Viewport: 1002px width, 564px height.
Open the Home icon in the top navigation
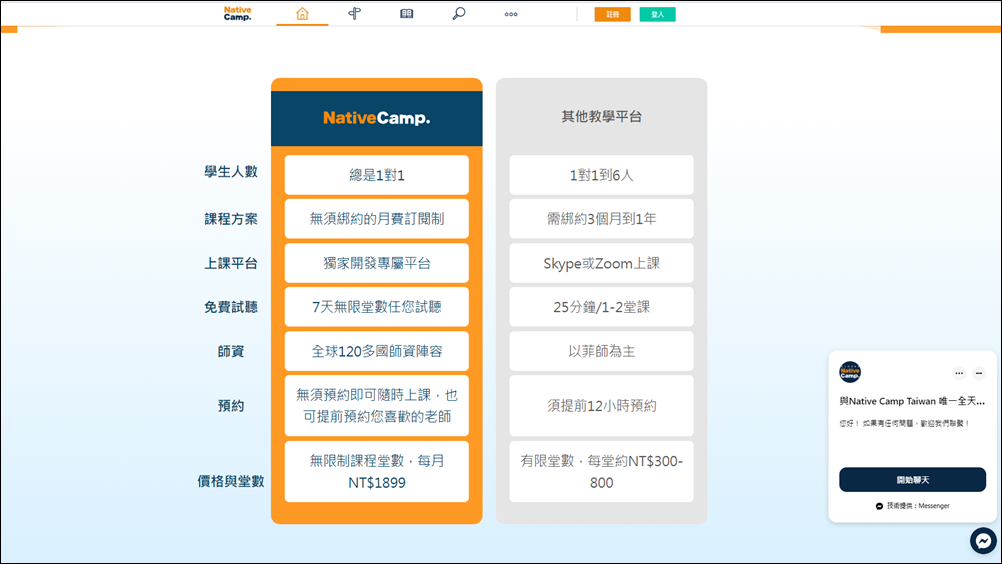tap(302, 13)
